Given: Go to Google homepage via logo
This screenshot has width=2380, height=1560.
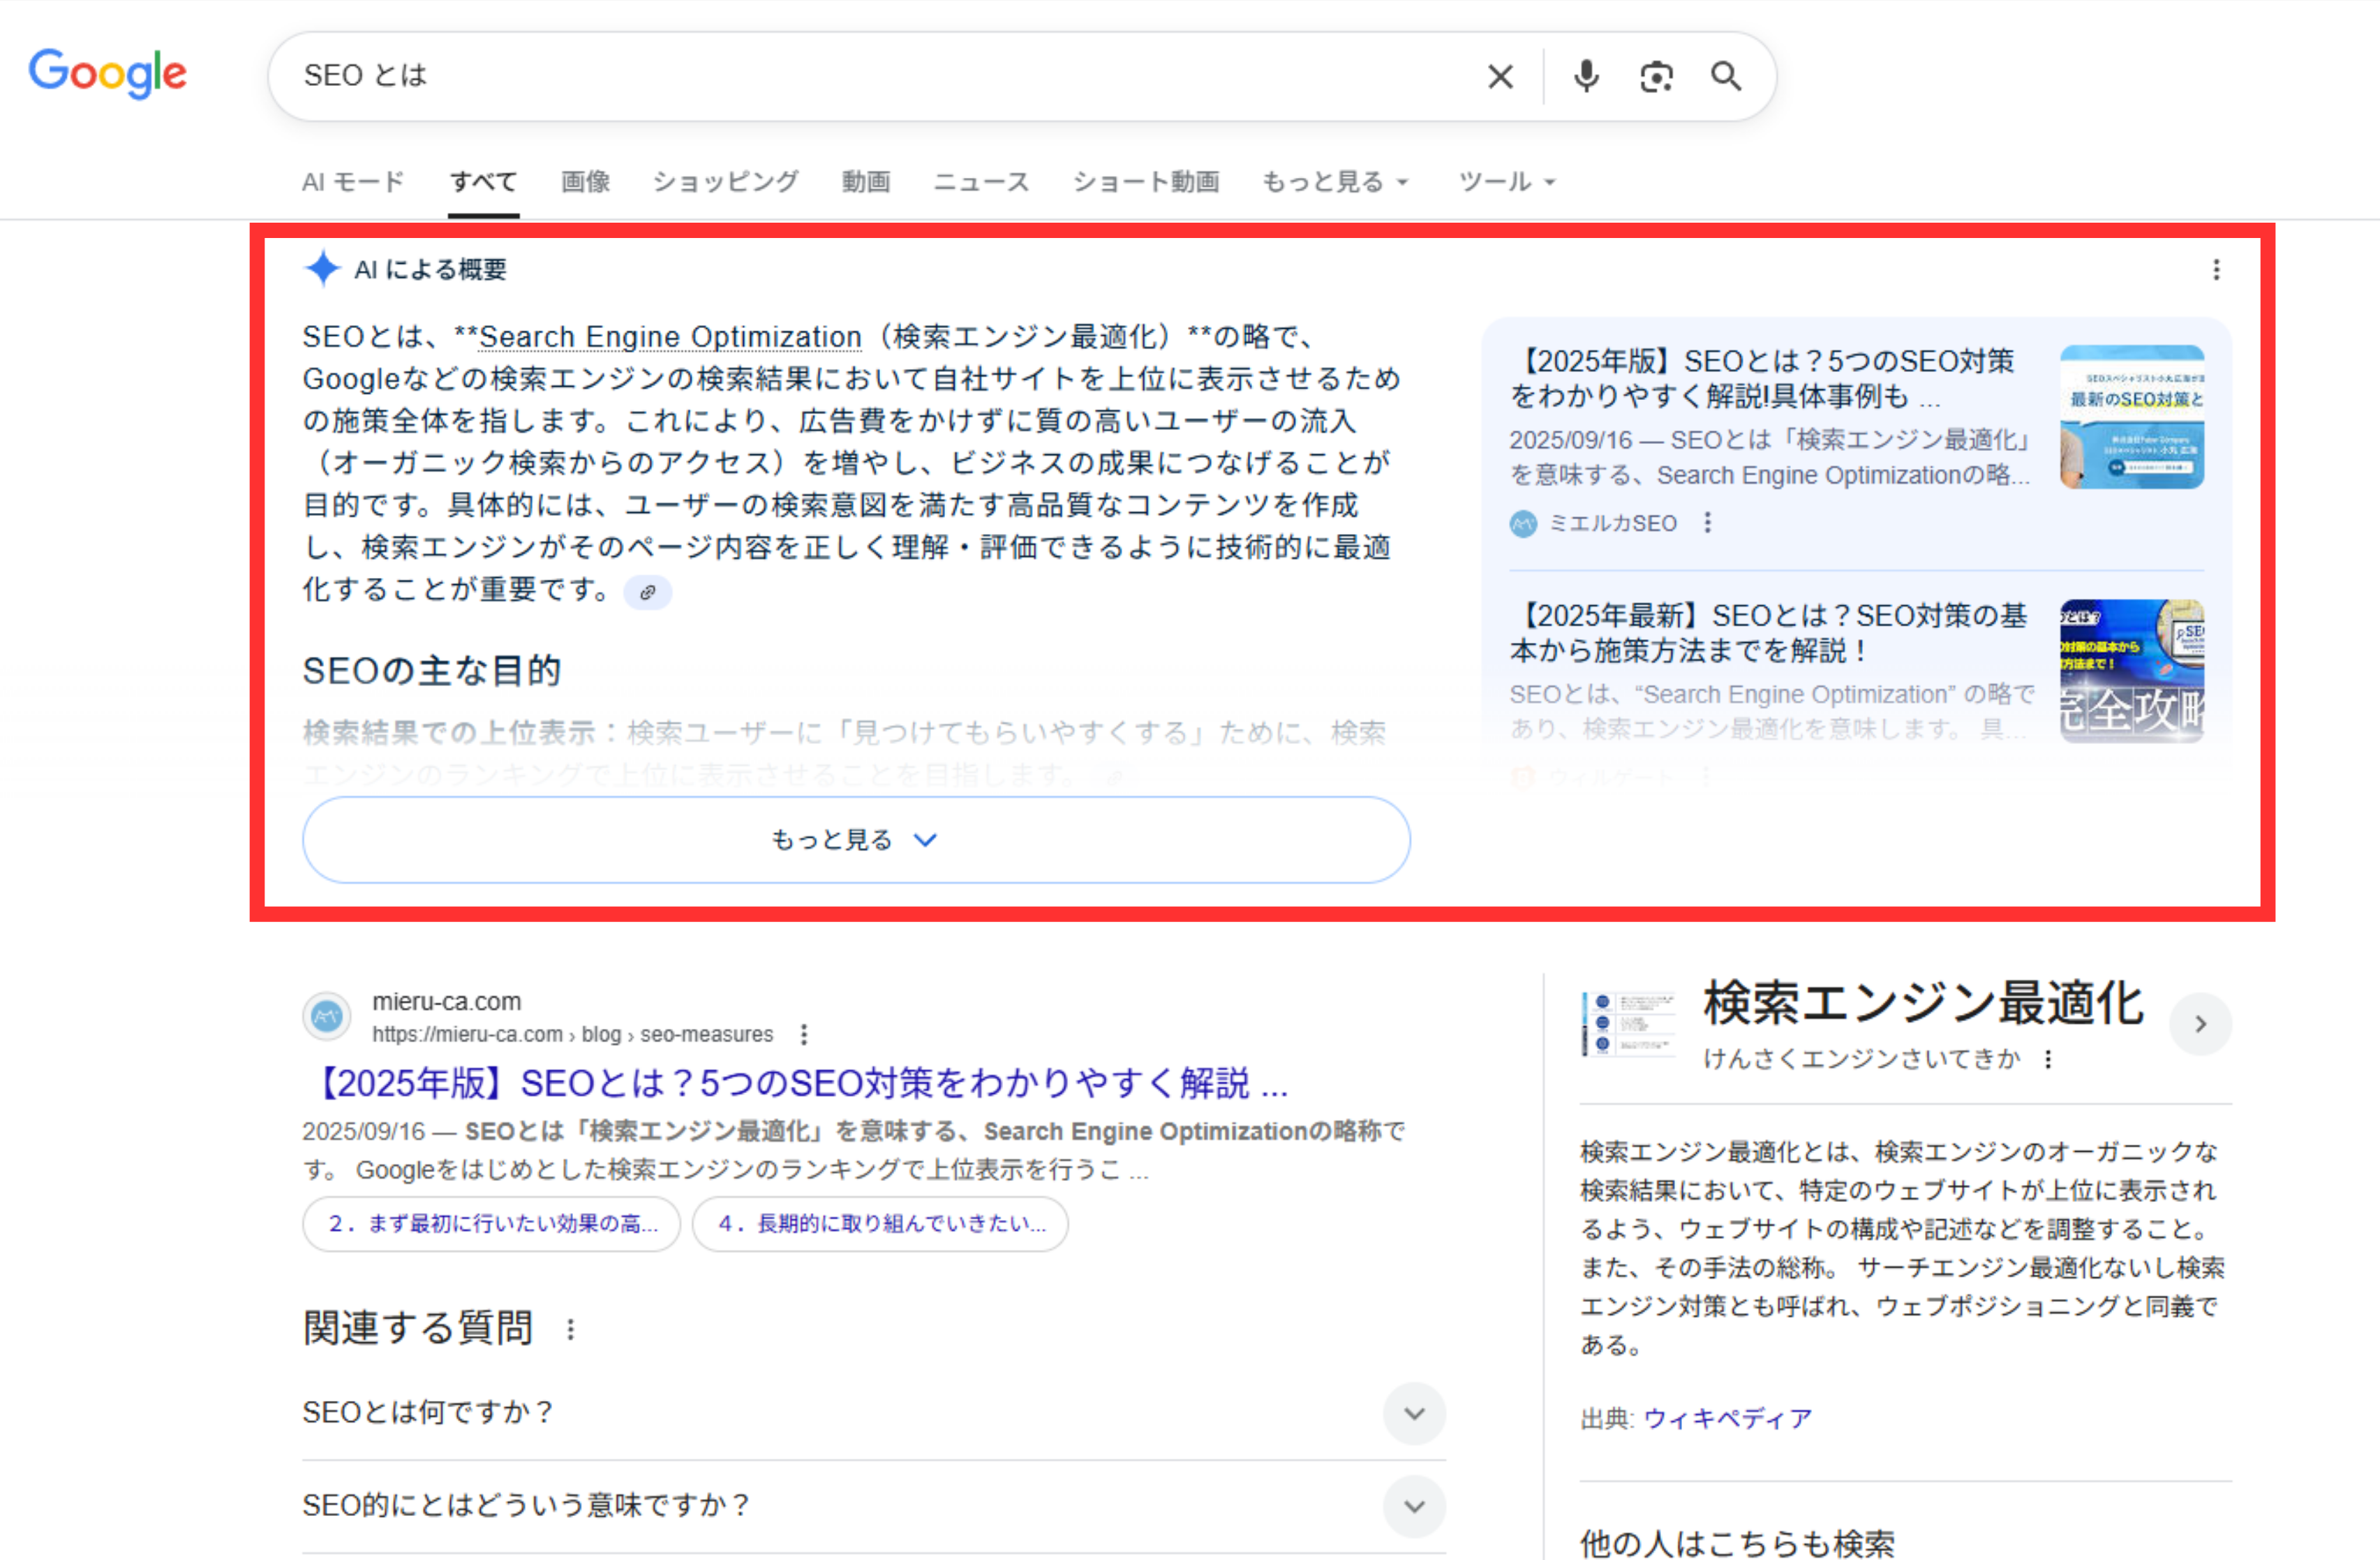Looking at the screenshot, I should pyautogui.click(x=107, y=73).
